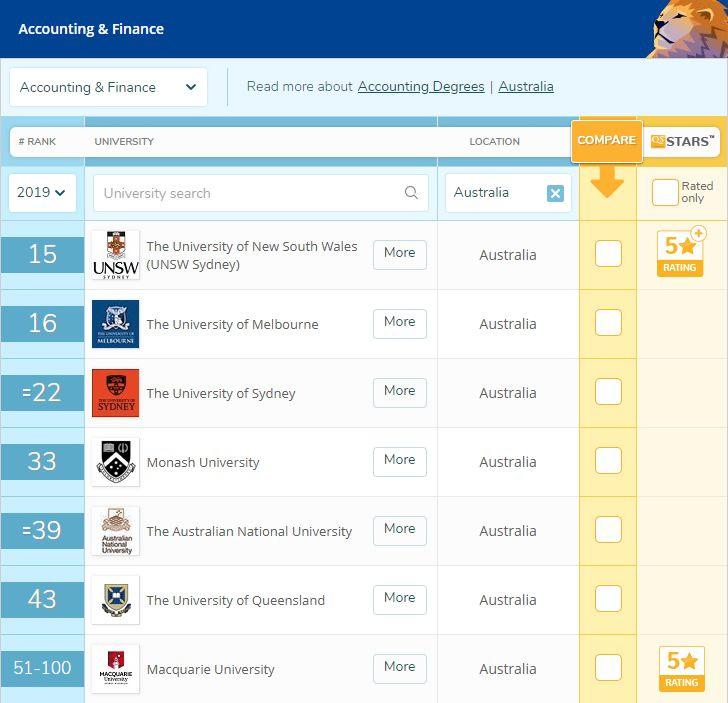Tick compare checkbox for University of Melbourne
This screenshot has width=728, height=703.
[608, 323]
